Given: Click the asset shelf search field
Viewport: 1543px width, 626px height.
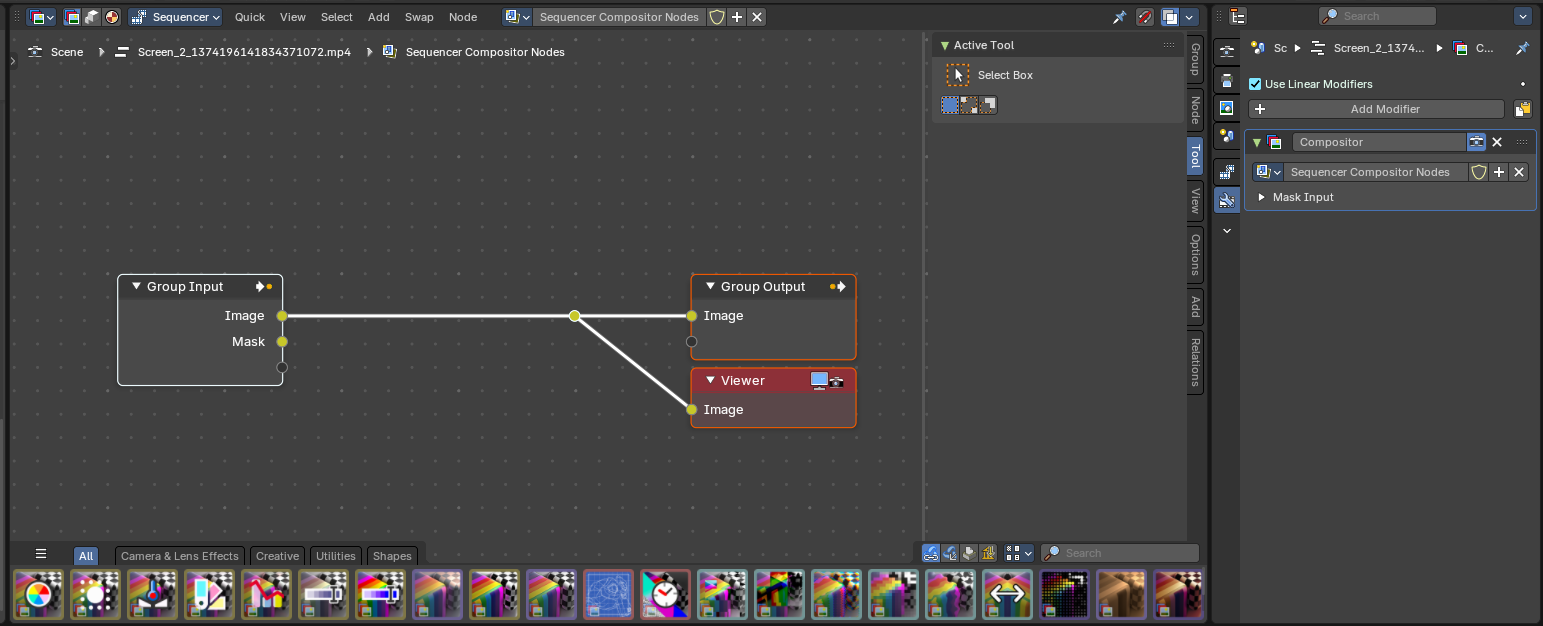Looking at the screenshot, I should 1120,553.
